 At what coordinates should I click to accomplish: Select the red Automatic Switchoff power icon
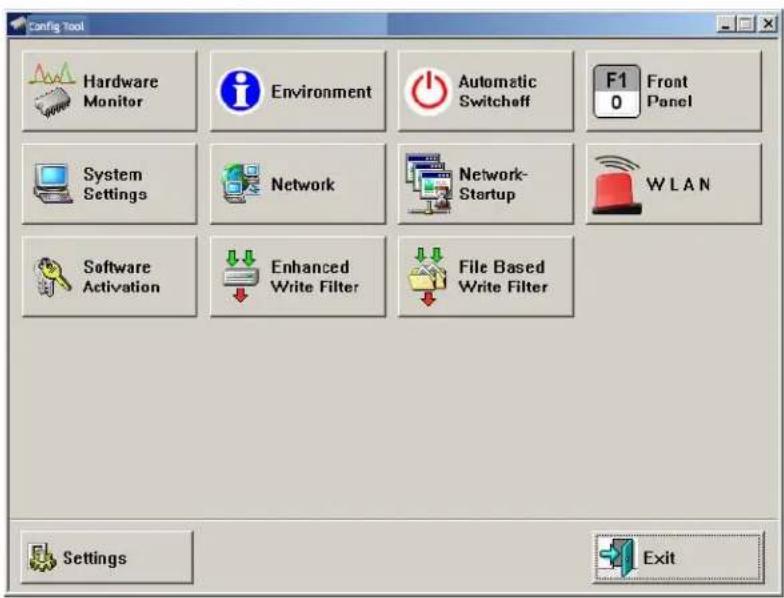tap(428, 92)
